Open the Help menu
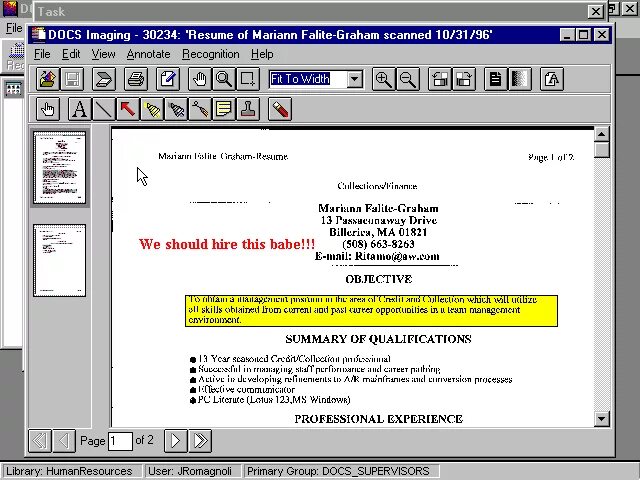 262,54
